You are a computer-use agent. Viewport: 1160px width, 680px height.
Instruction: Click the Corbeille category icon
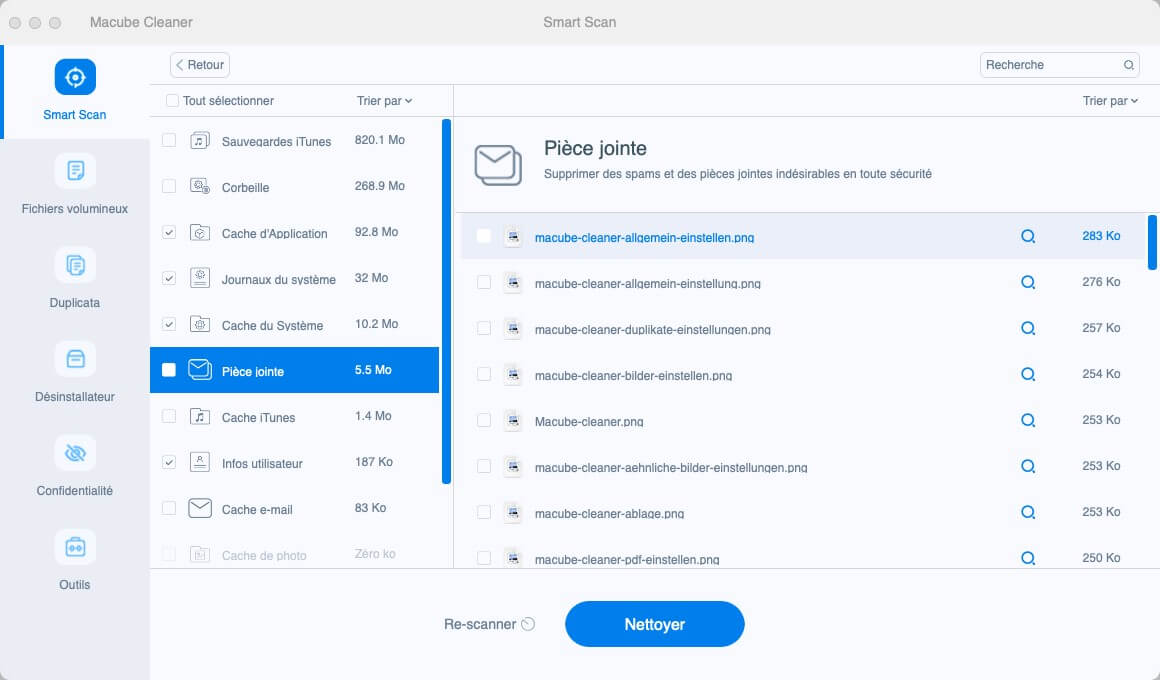(x=200, y=186)
